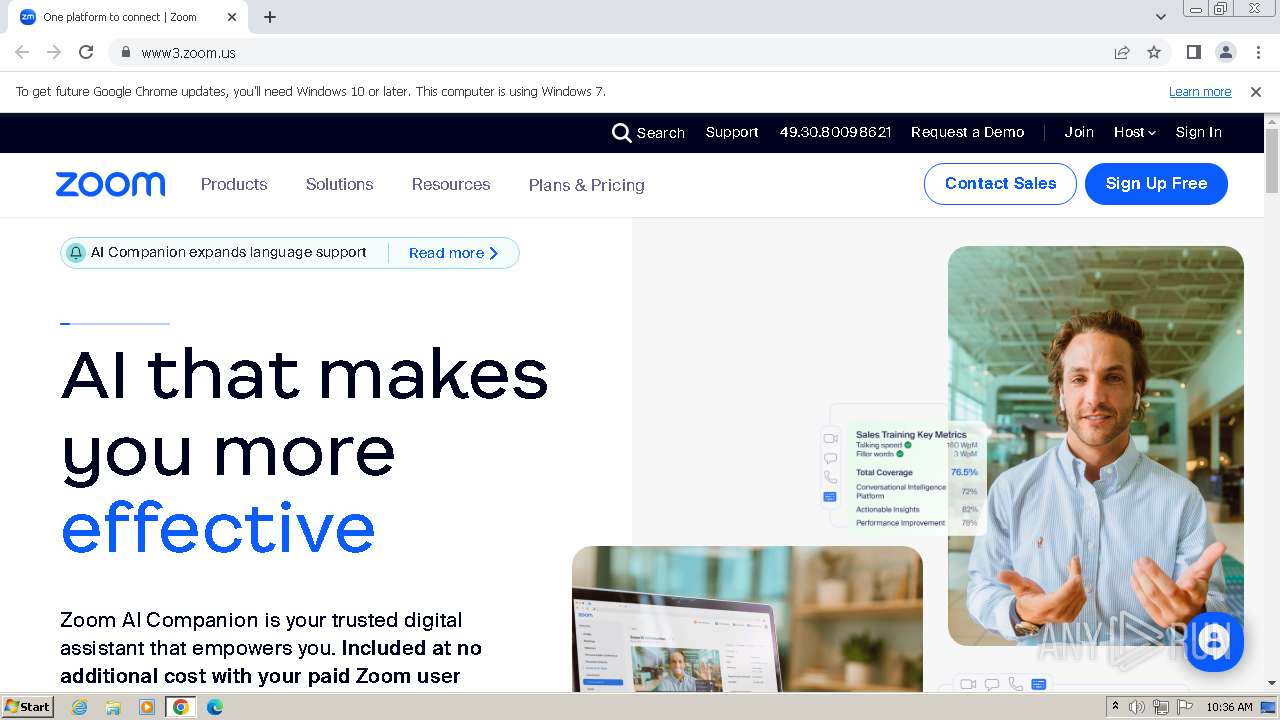1280x720 pixels.
Task: Open a new browser tab
Action: click(x=270, y=17)
